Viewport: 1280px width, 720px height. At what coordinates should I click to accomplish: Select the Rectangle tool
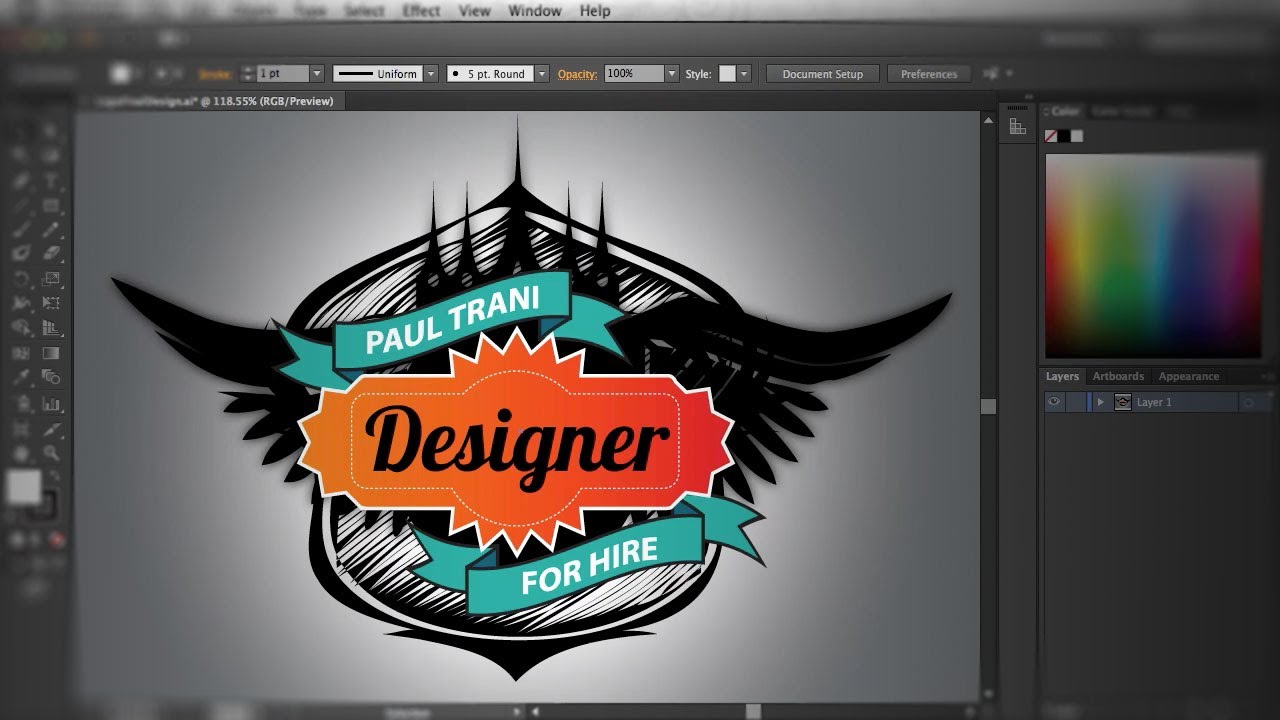pos(51,205)
